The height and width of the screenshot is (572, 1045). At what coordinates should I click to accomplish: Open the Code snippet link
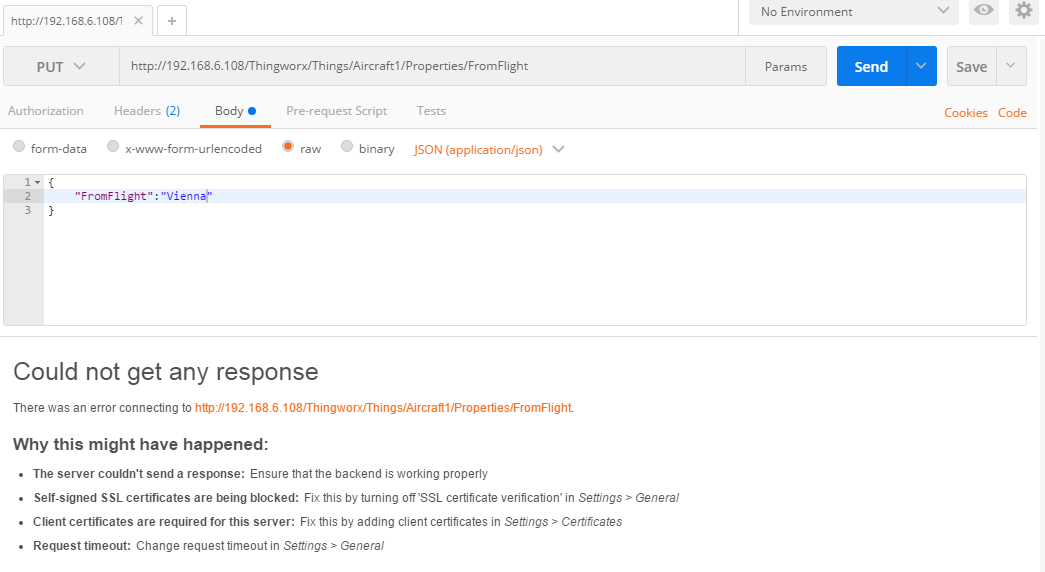click(x=1012, y=113)
